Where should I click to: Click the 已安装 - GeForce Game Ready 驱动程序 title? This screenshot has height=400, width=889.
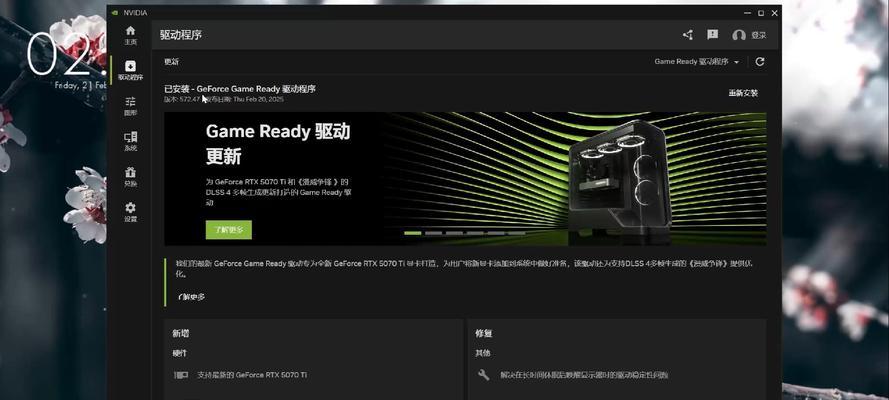[x=240, y=89]
